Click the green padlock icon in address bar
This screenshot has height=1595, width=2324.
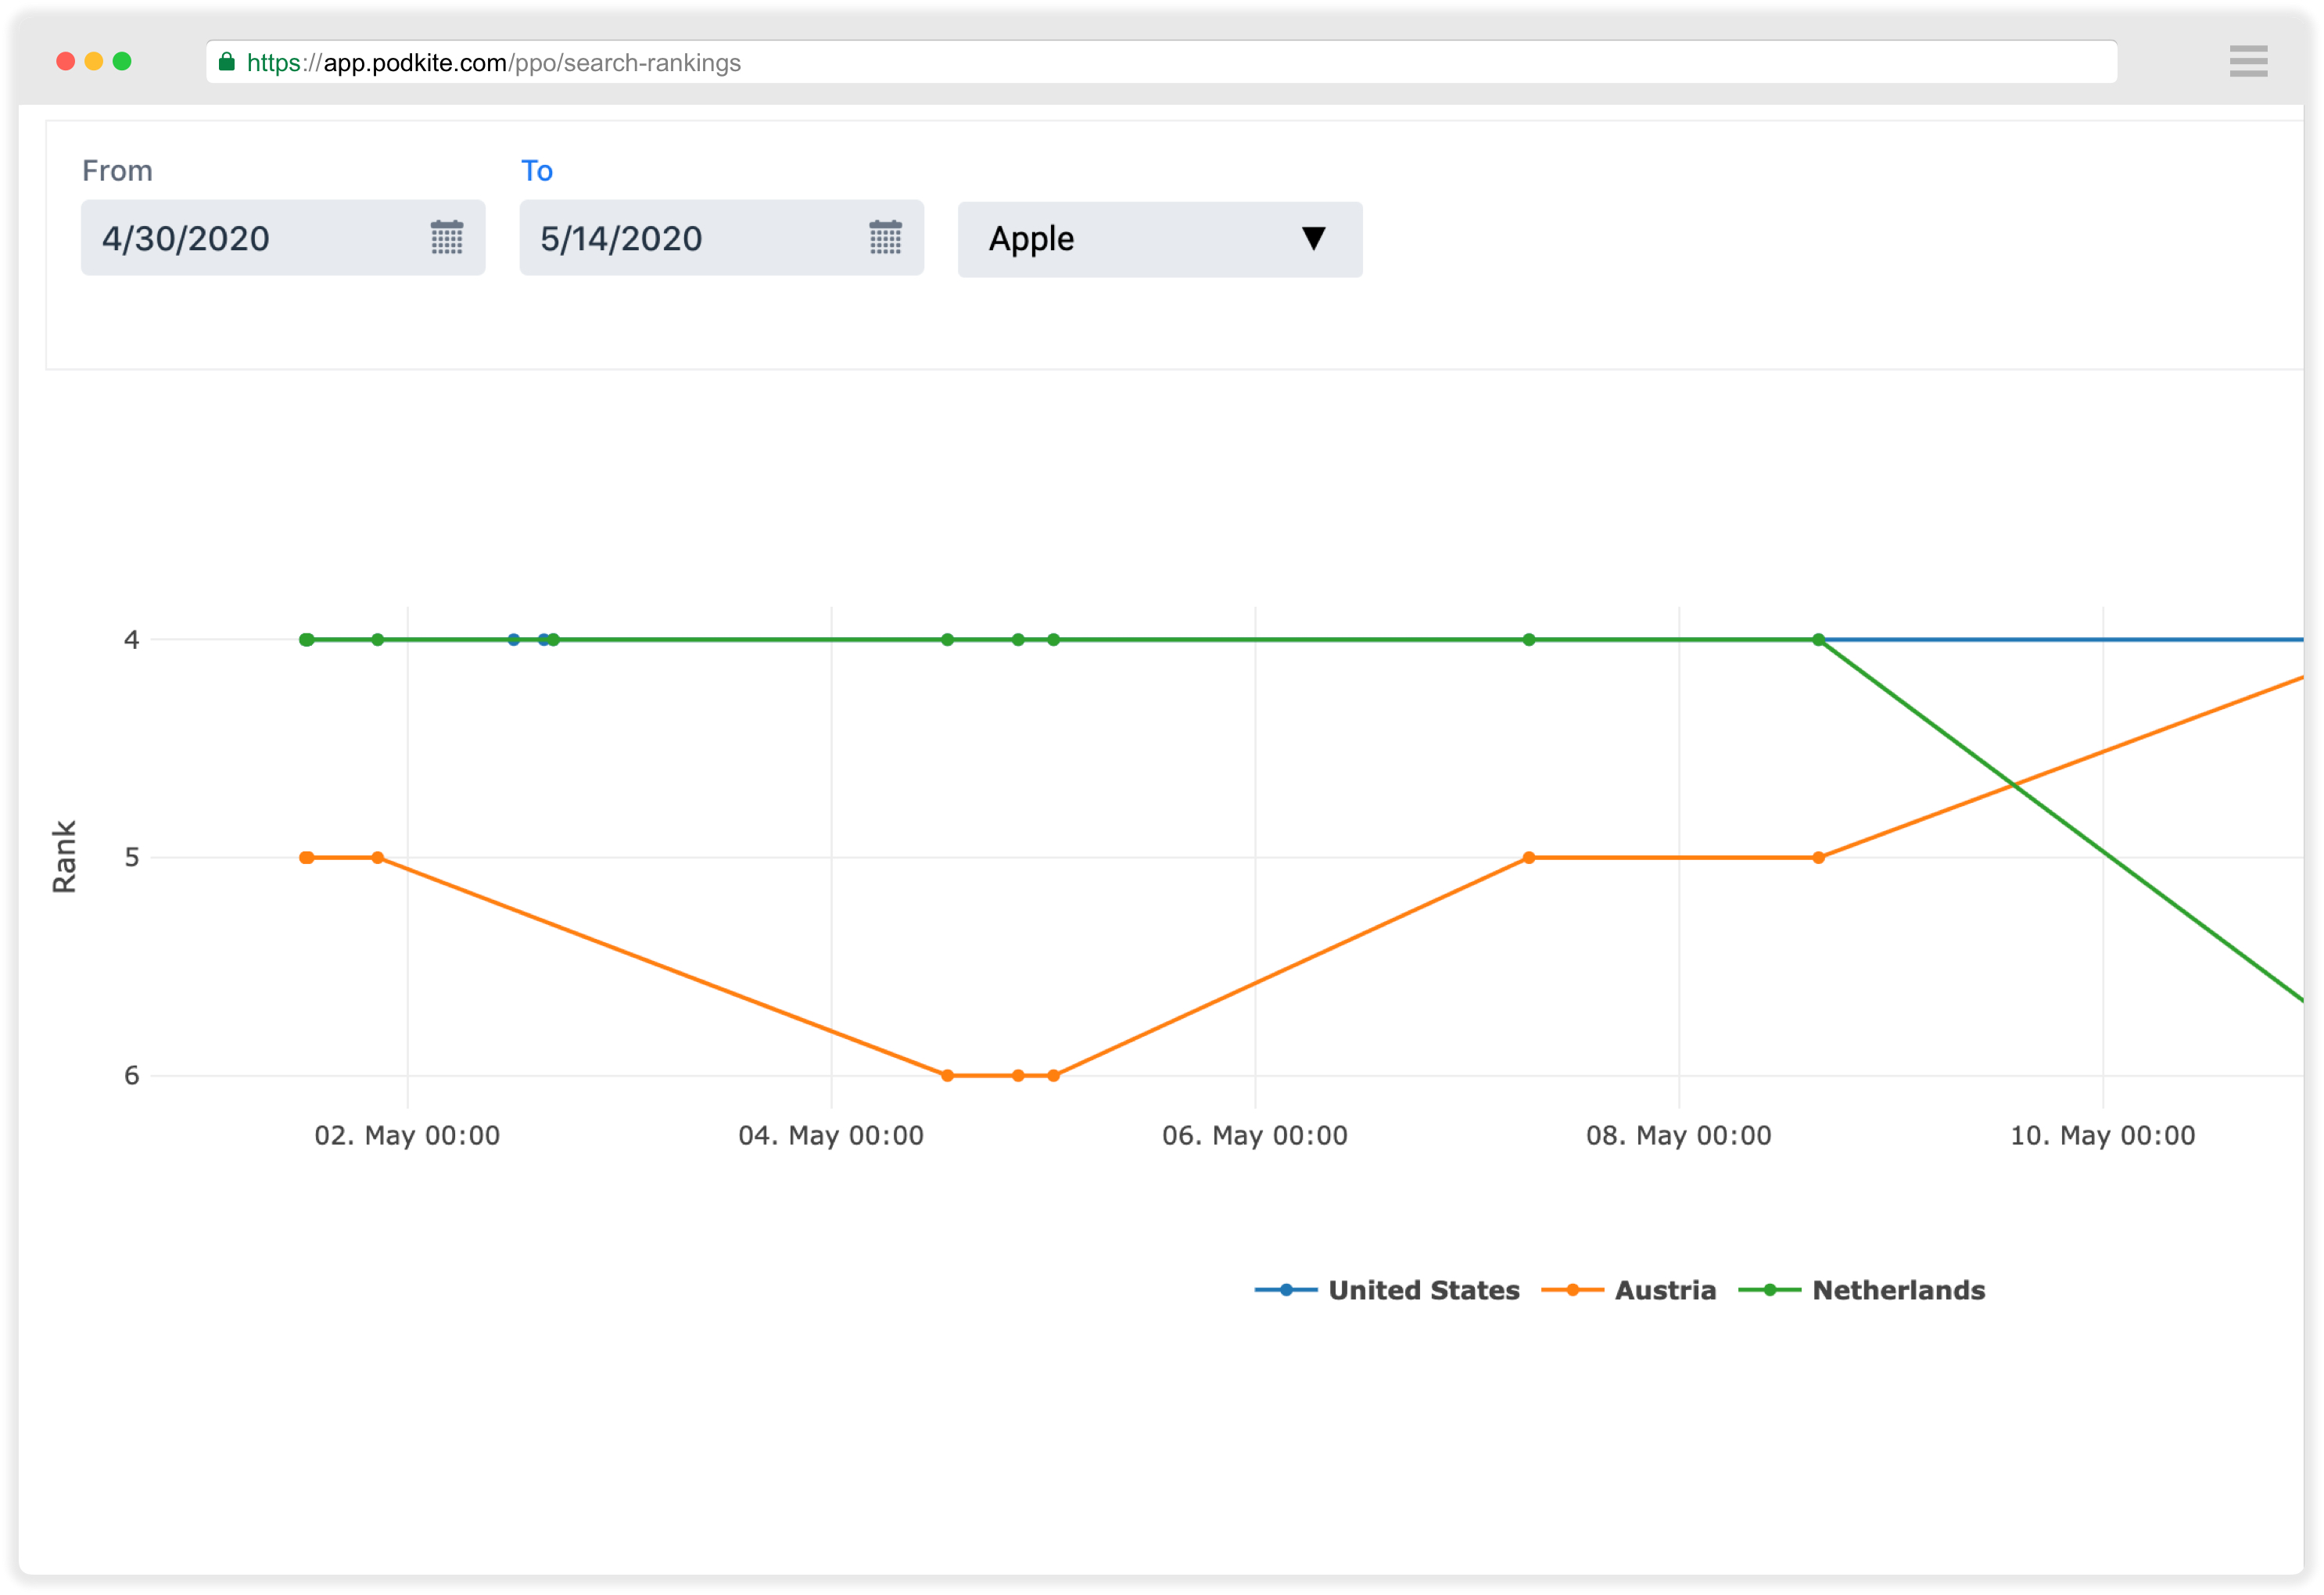227,62
